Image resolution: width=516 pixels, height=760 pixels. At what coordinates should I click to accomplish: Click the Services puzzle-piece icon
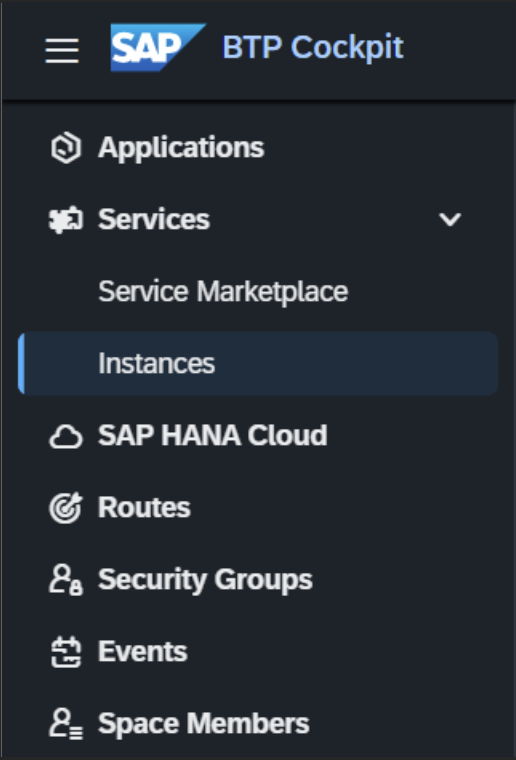[66, 220]
